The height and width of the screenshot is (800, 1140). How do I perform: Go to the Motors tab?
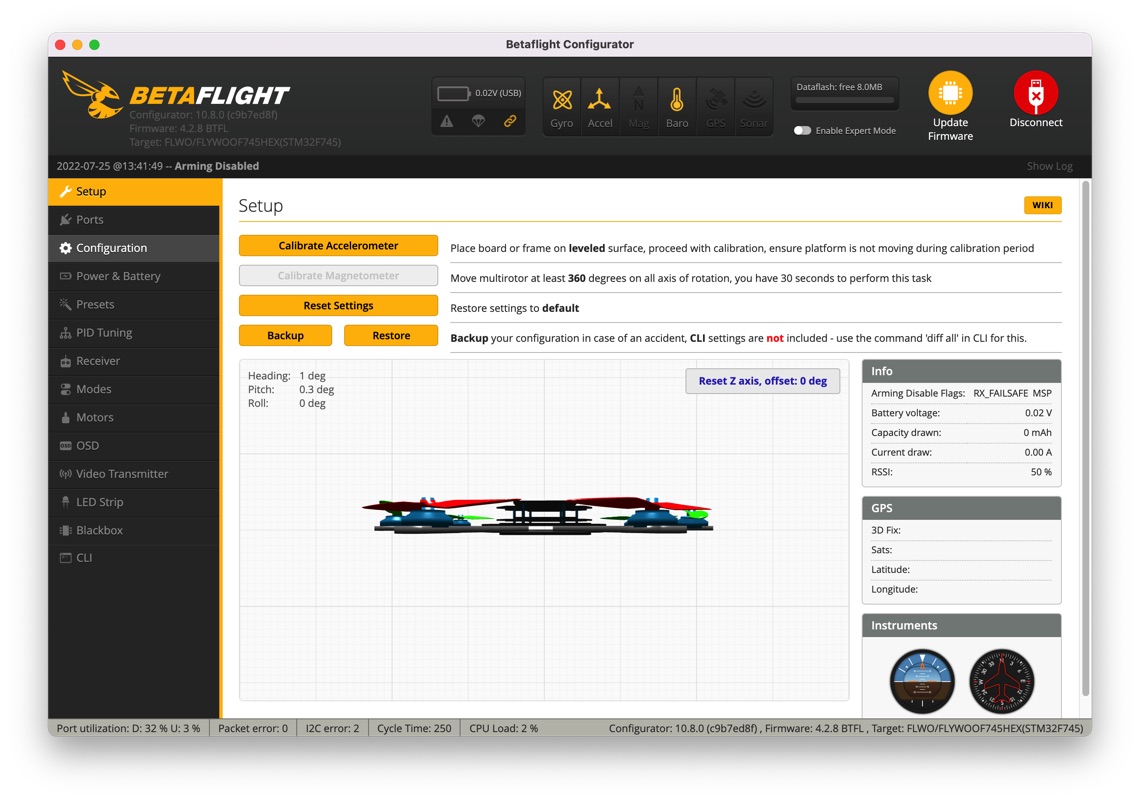point(134,417)
